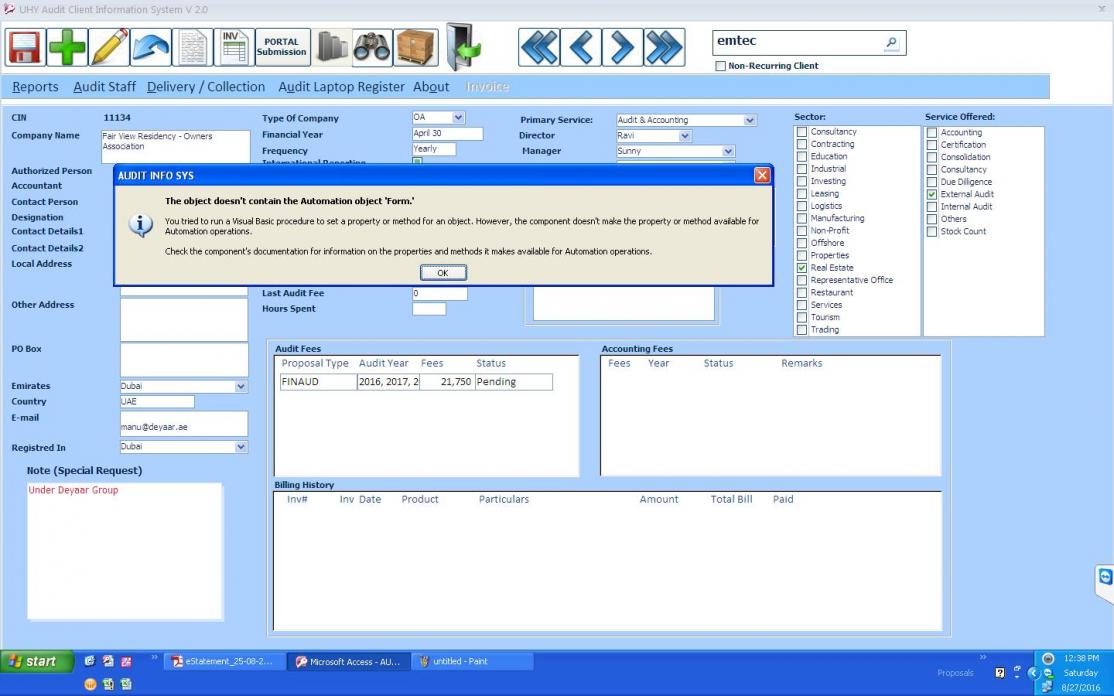
Task: Click the system tray help question icon
Action: pyautogui.click(x=1000, y=673)
